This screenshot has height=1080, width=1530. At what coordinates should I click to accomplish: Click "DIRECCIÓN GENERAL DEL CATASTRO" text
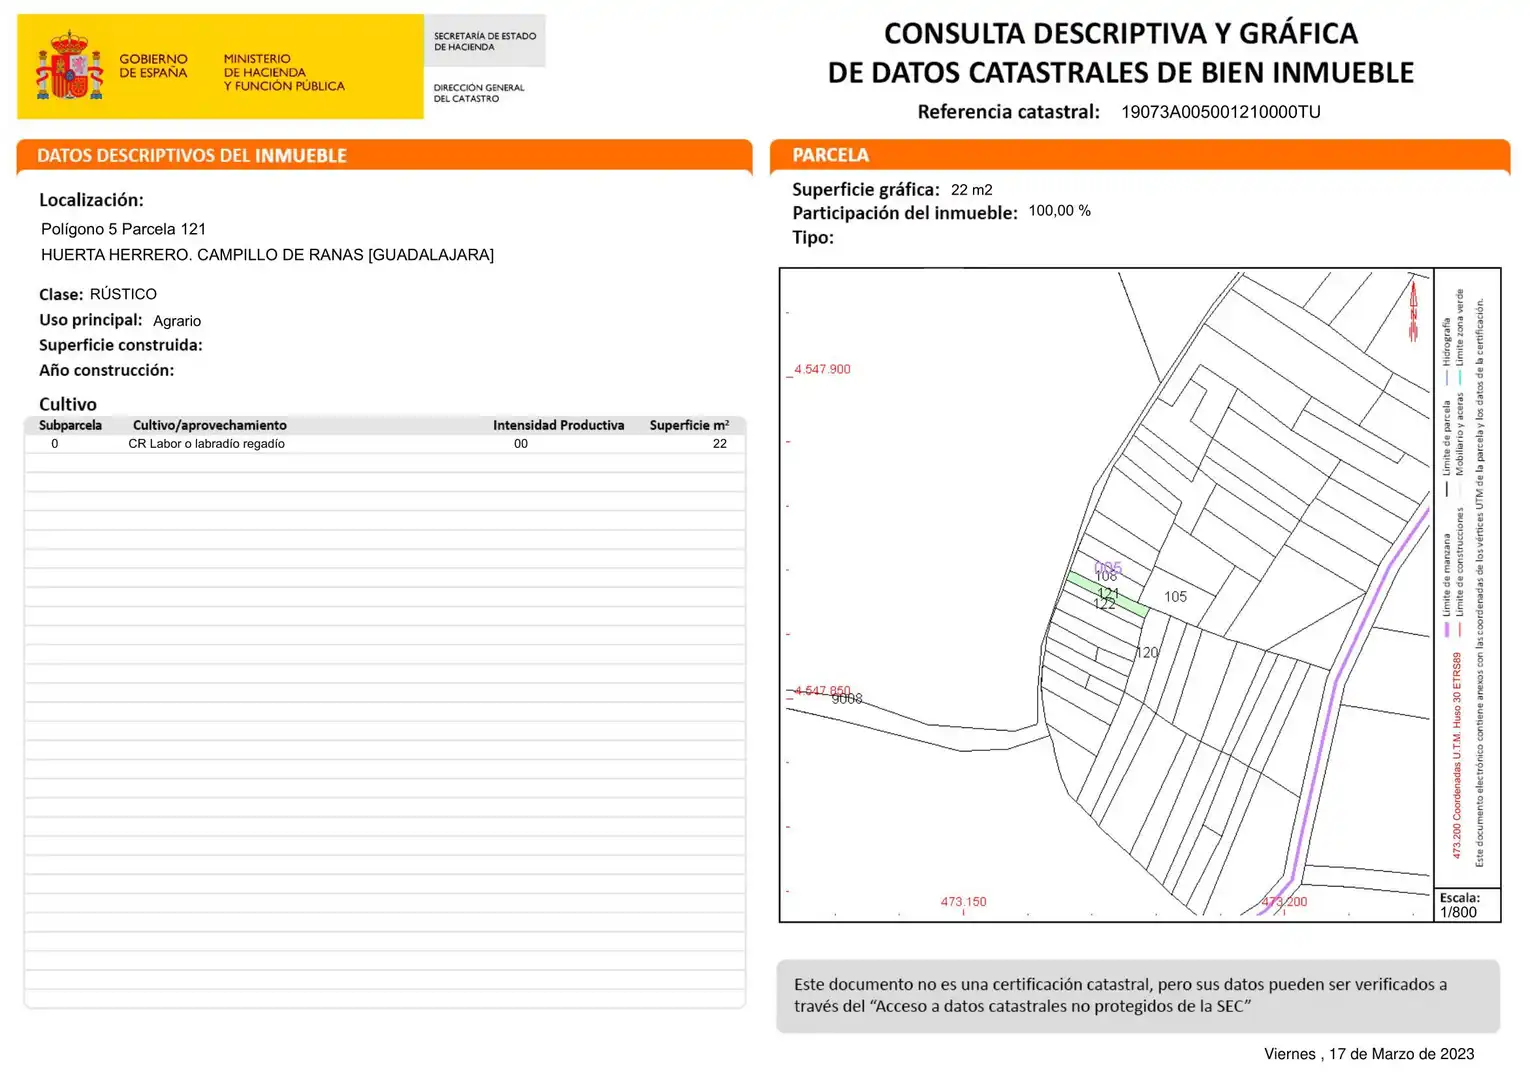click(479, 93)
